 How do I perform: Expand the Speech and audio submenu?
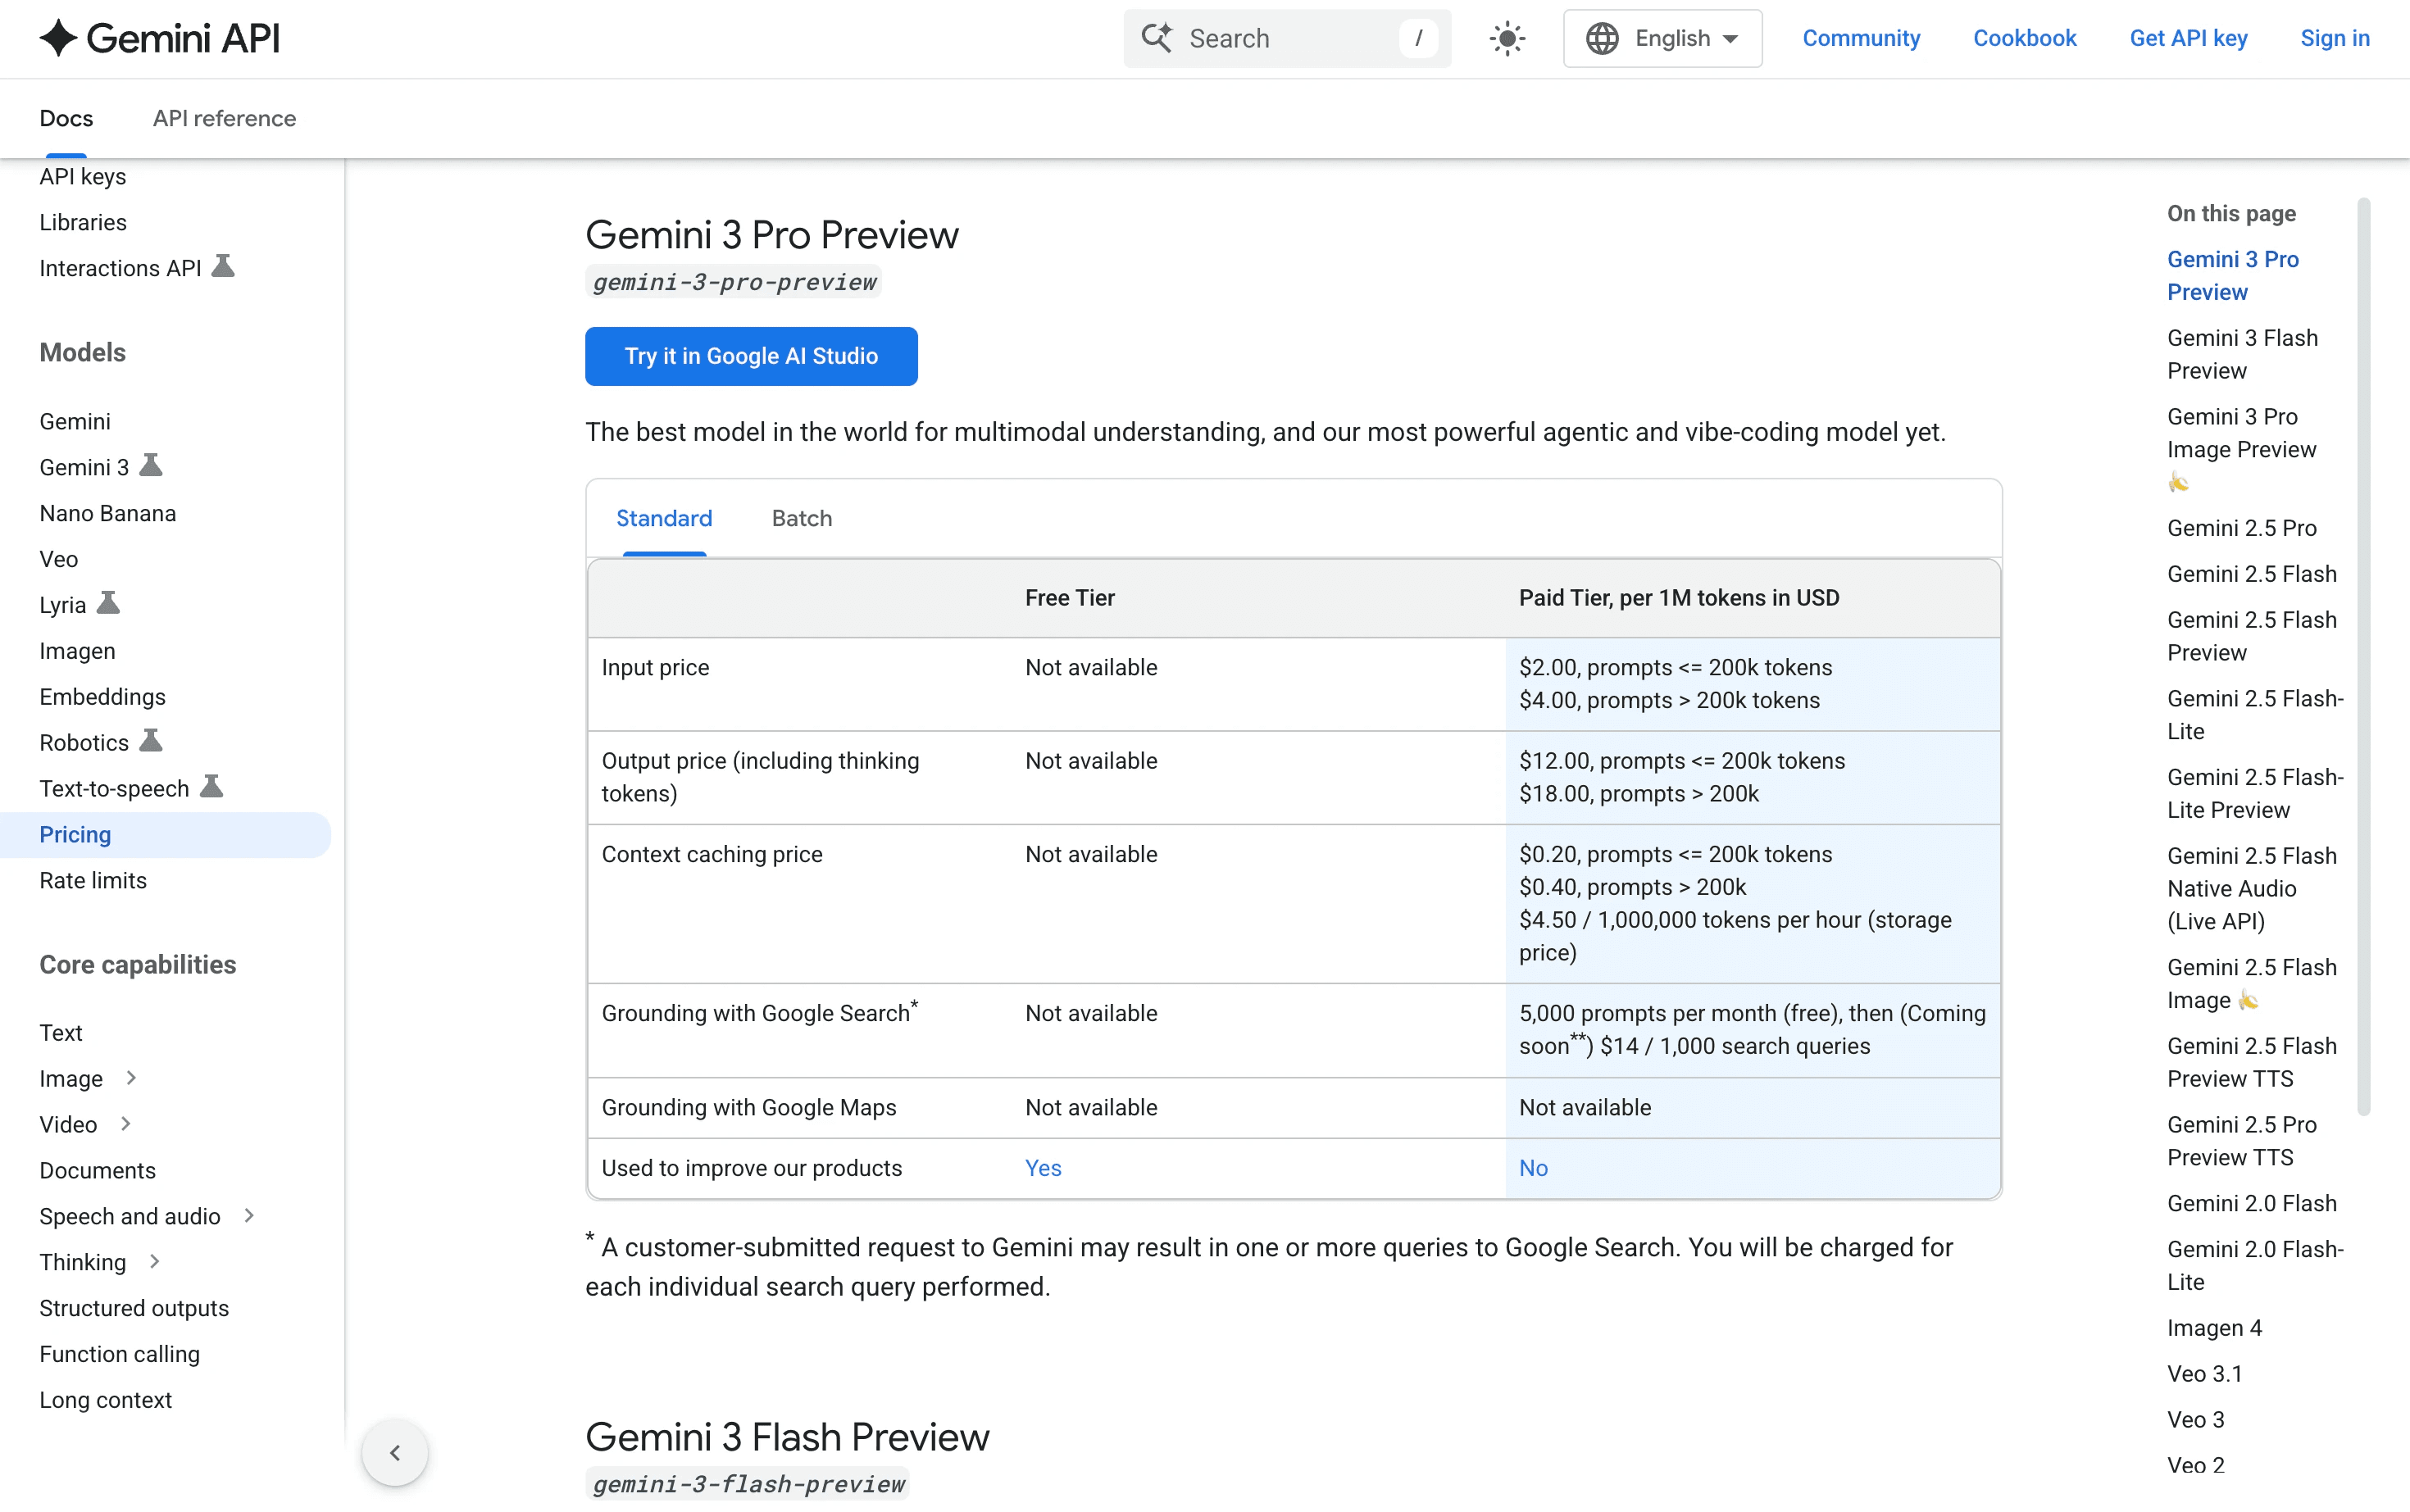(x=249, y=1215)
